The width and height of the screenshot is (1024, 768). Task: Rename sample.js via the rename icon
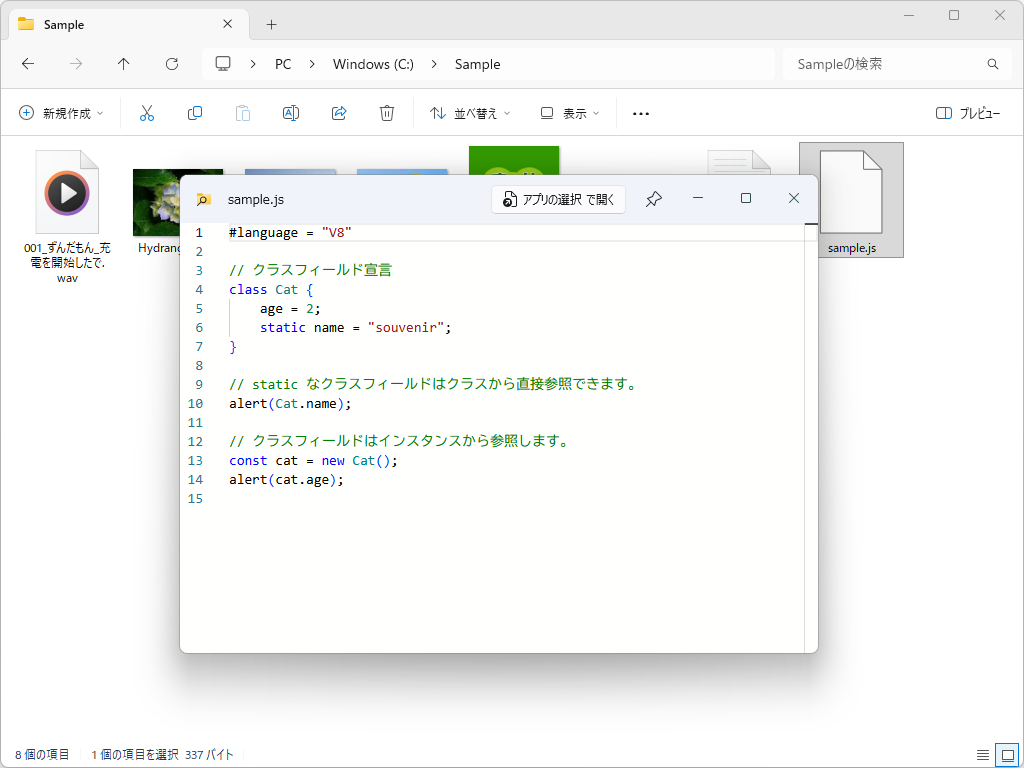[291, 113]
